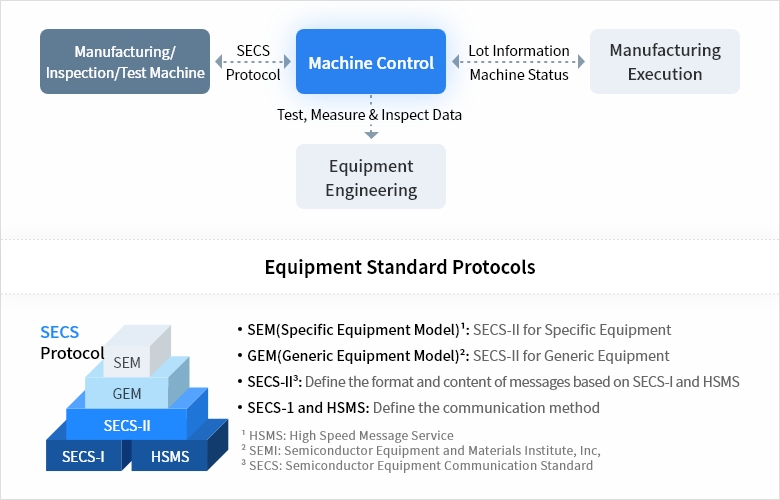Click the SECS-II pyramid layer
This screenshot has height=500, width=780.
(x=127, y=426)
